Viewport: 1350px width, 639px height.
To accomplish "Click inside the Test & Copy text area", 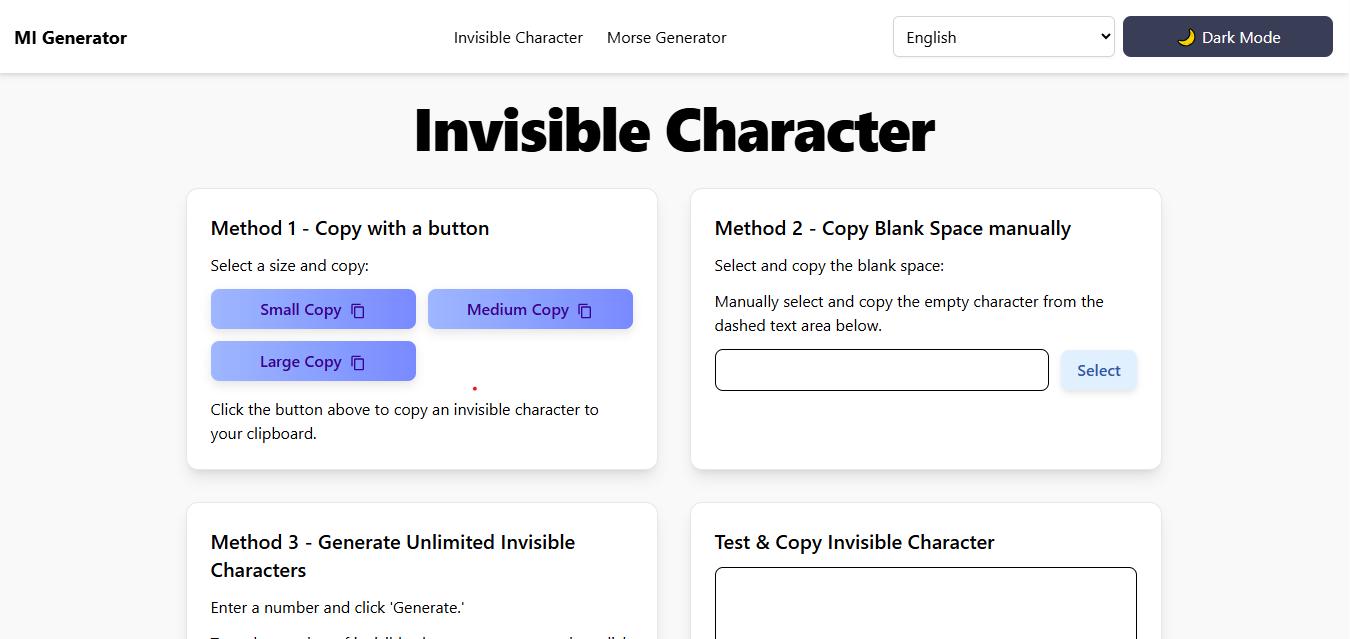I will click(925, 603).
